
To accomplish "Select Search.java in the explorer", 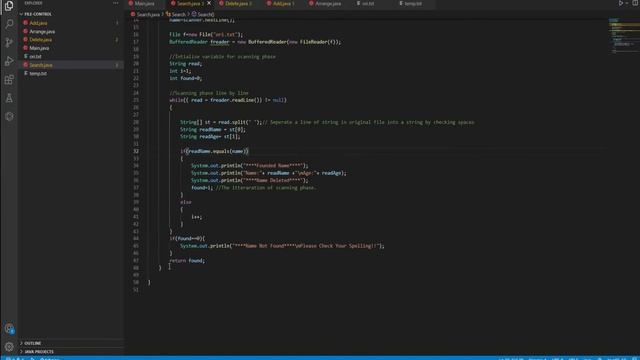I will pos(41,65).
